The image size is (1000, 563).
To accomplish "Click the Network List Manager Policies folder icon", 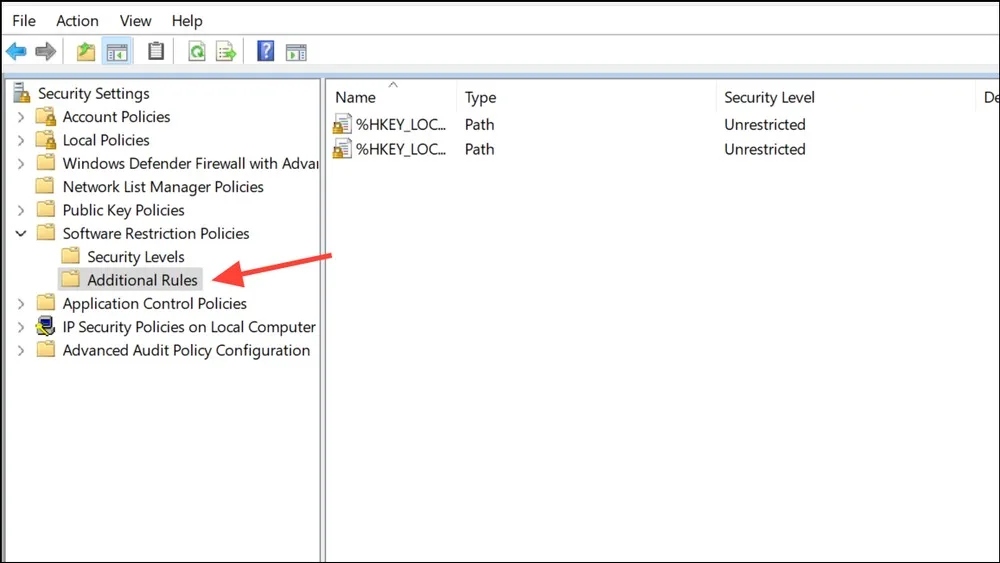I will pyautogui.click(x=45, y=186).
